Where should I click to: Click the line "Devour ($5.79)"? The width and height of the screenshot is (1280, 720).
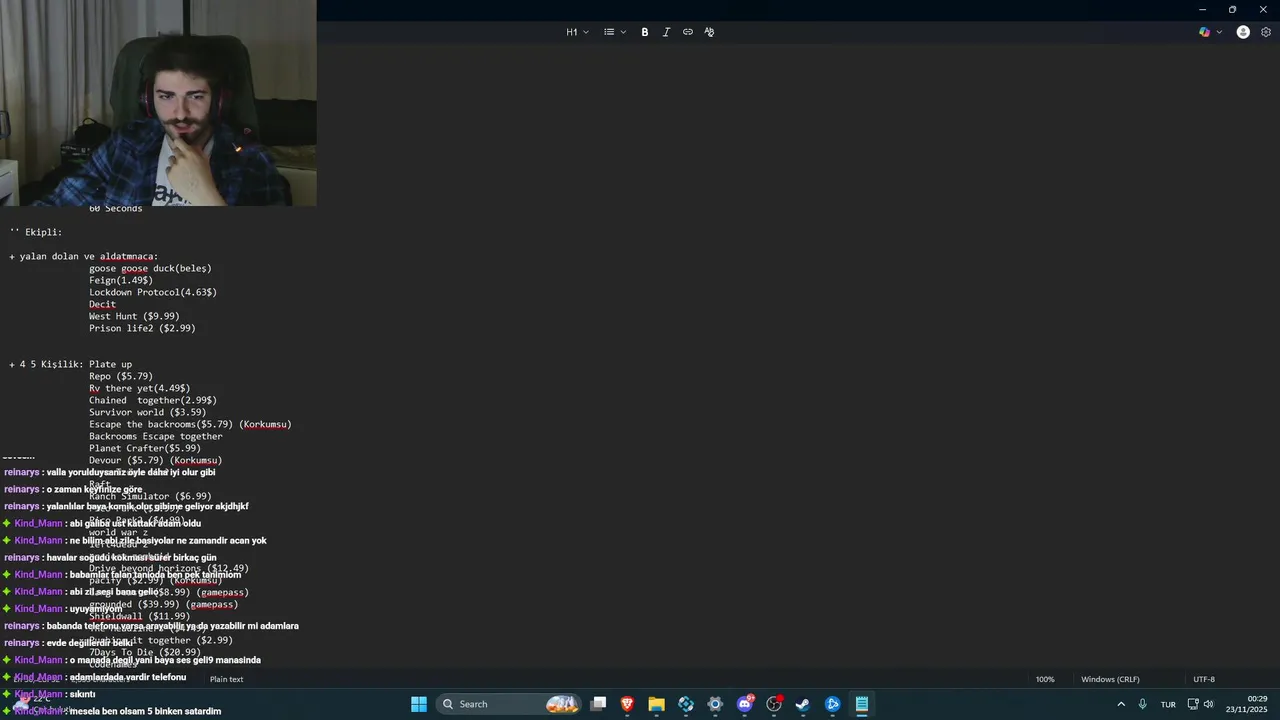coord(127,460)
